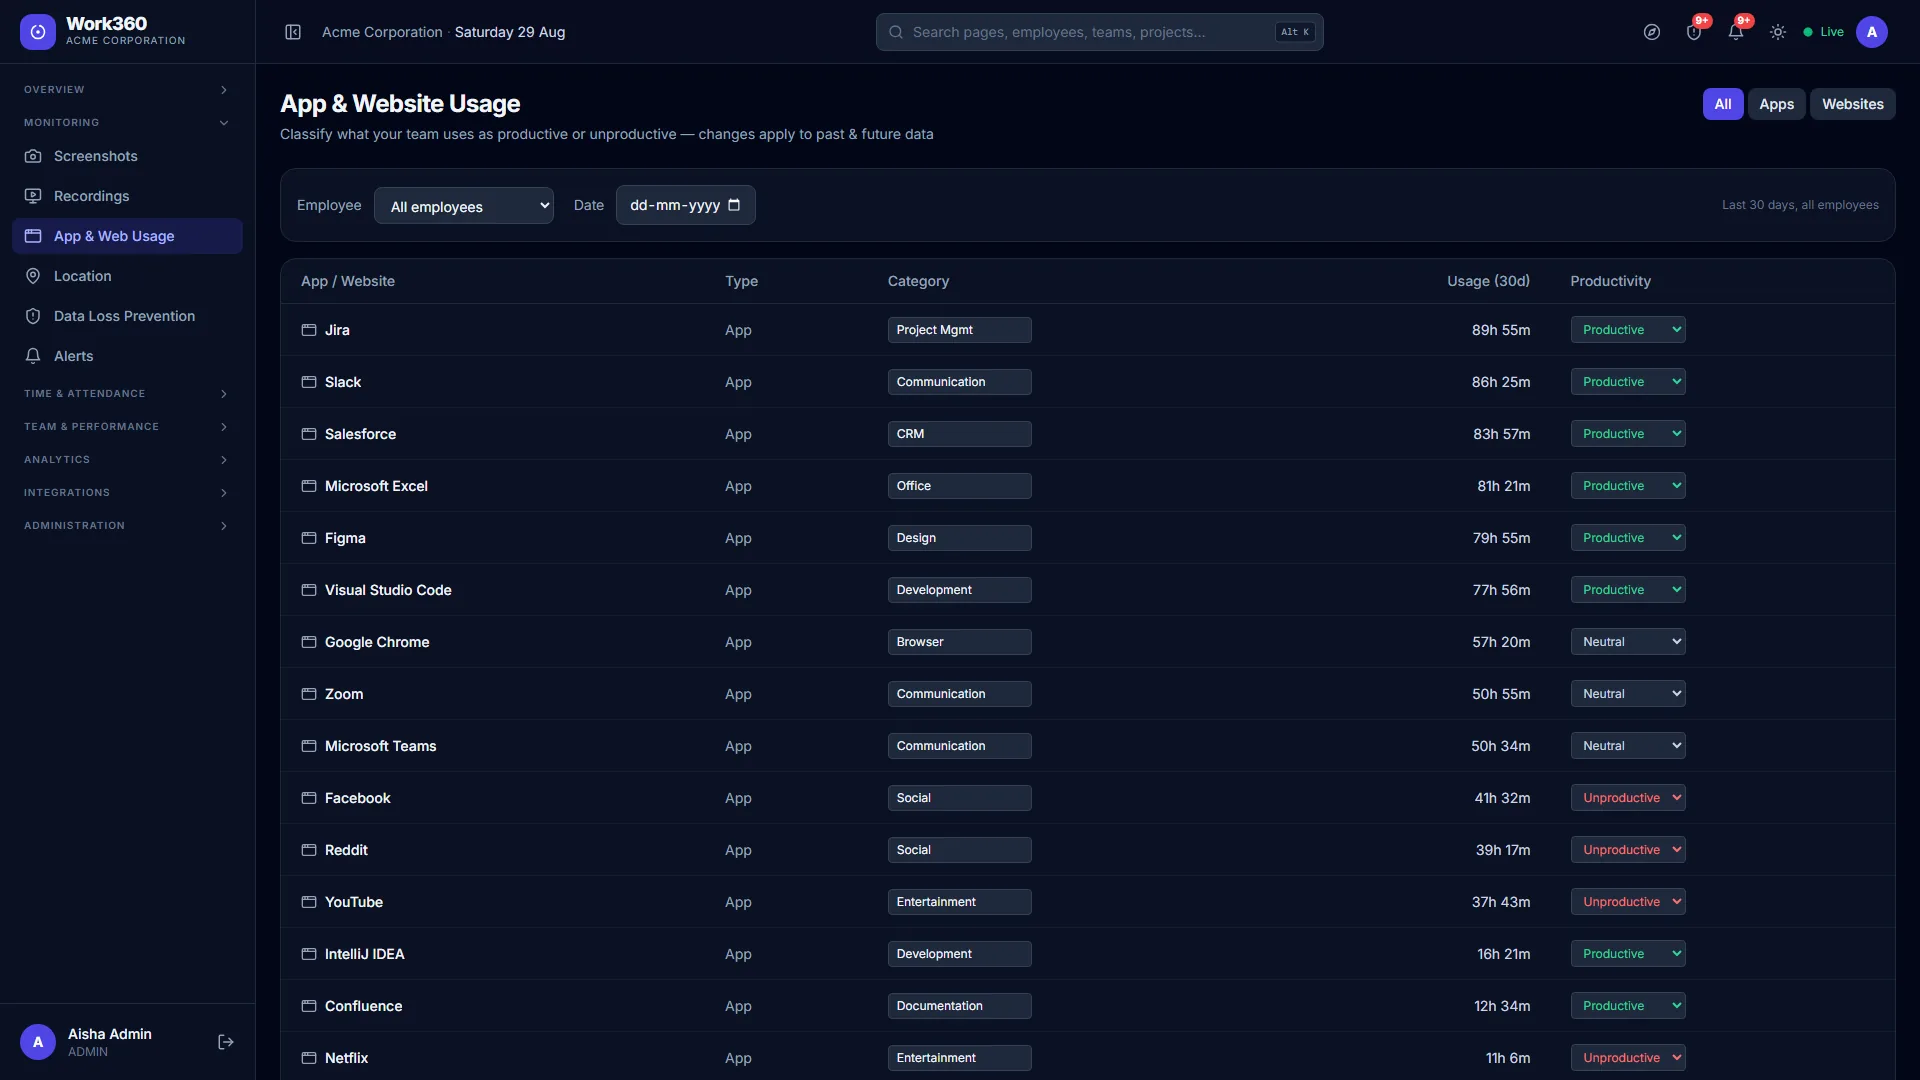Select the All filter tab
The image size is (1920, 1080).
point(1723,104)
